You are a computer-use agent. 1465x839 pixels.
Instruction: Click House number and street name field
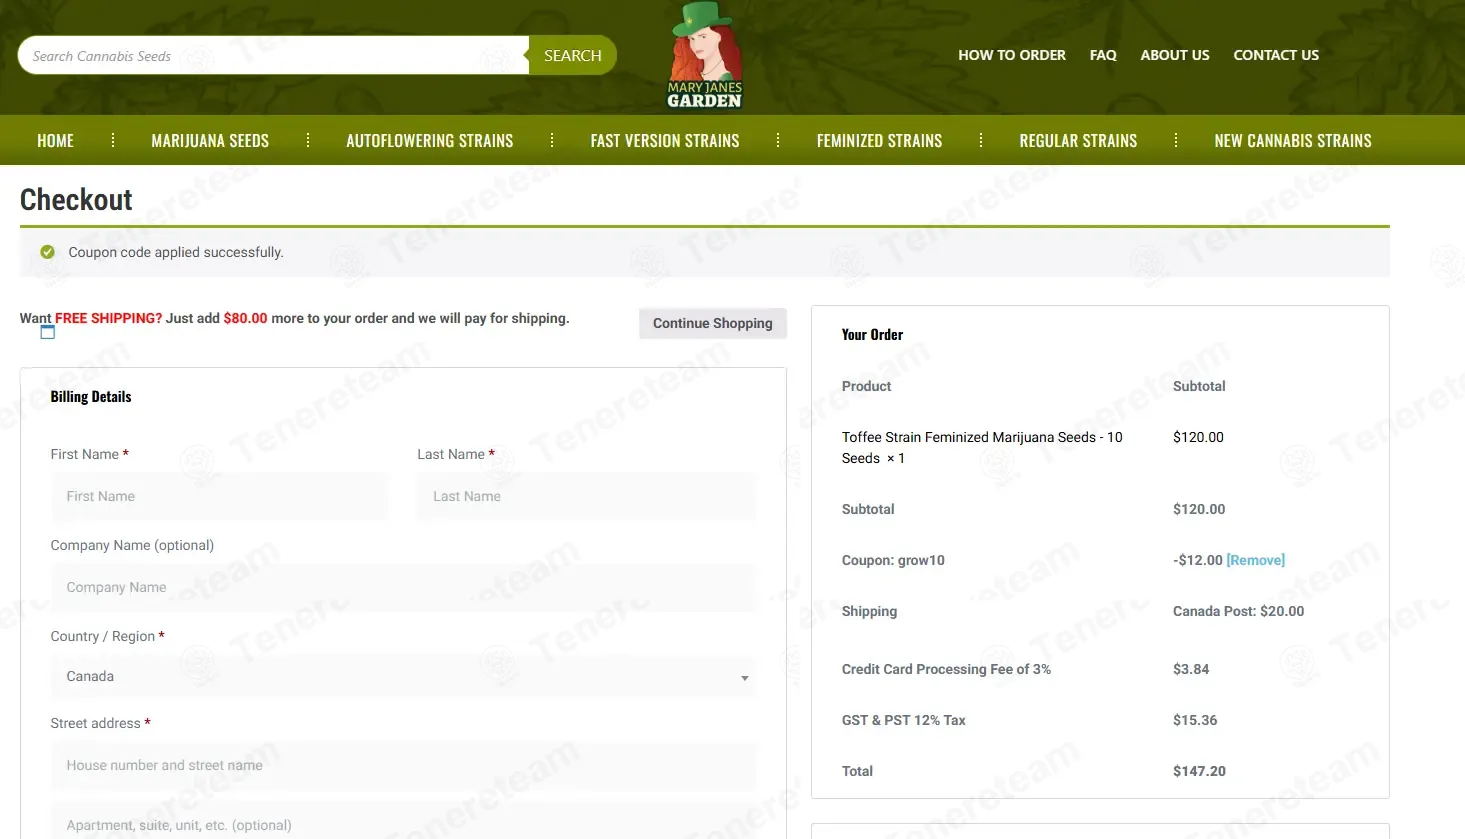coord(403,765)
